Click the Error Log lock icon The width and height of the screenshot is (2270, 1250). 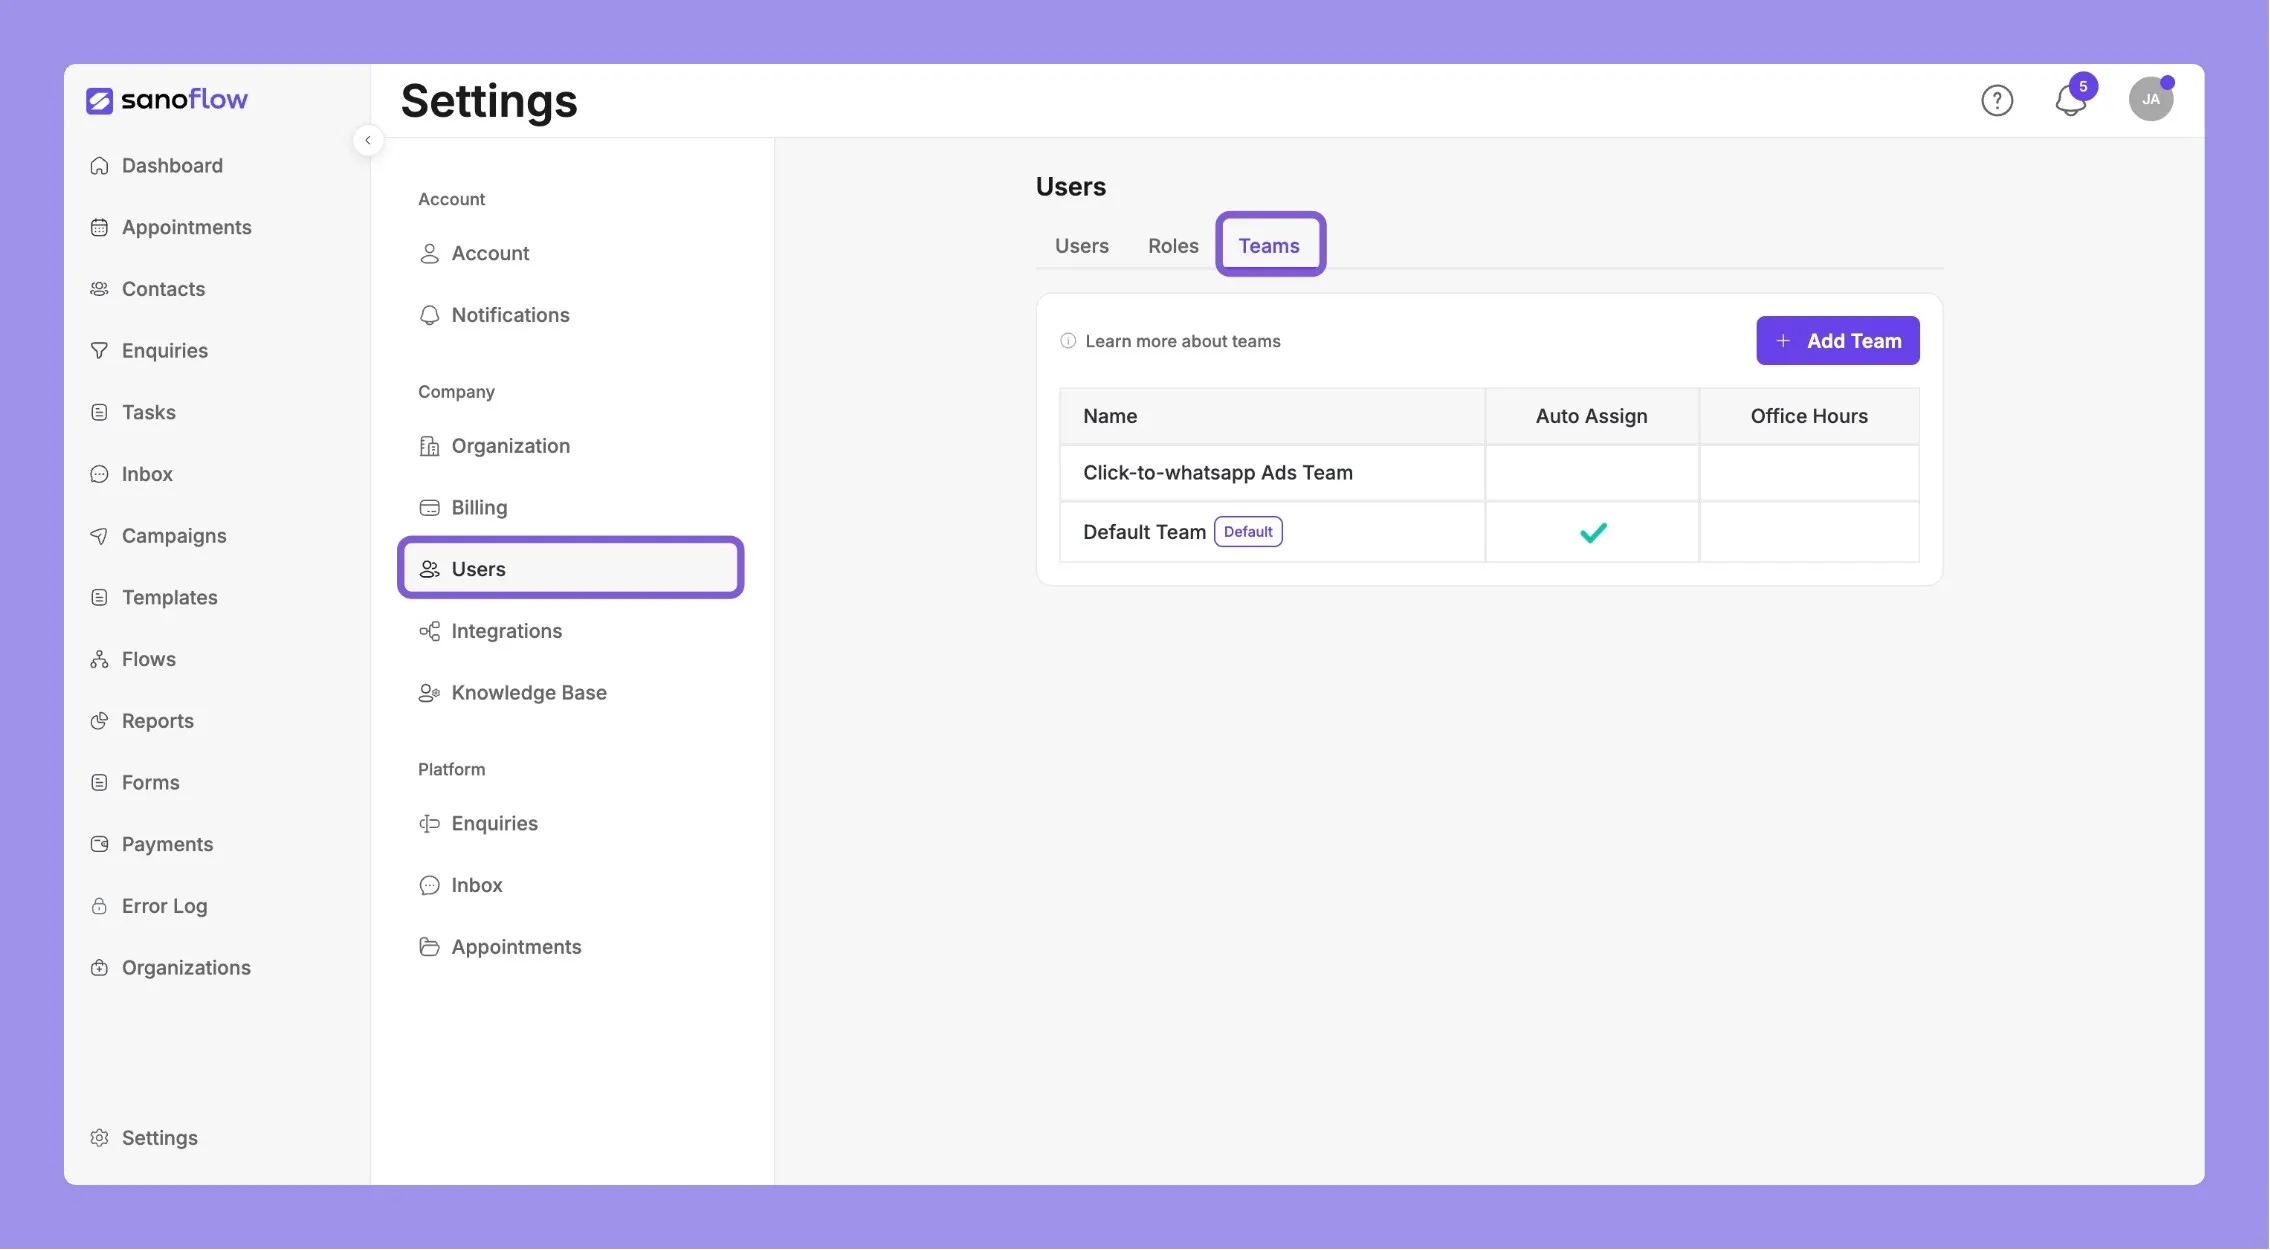(99, 906)
